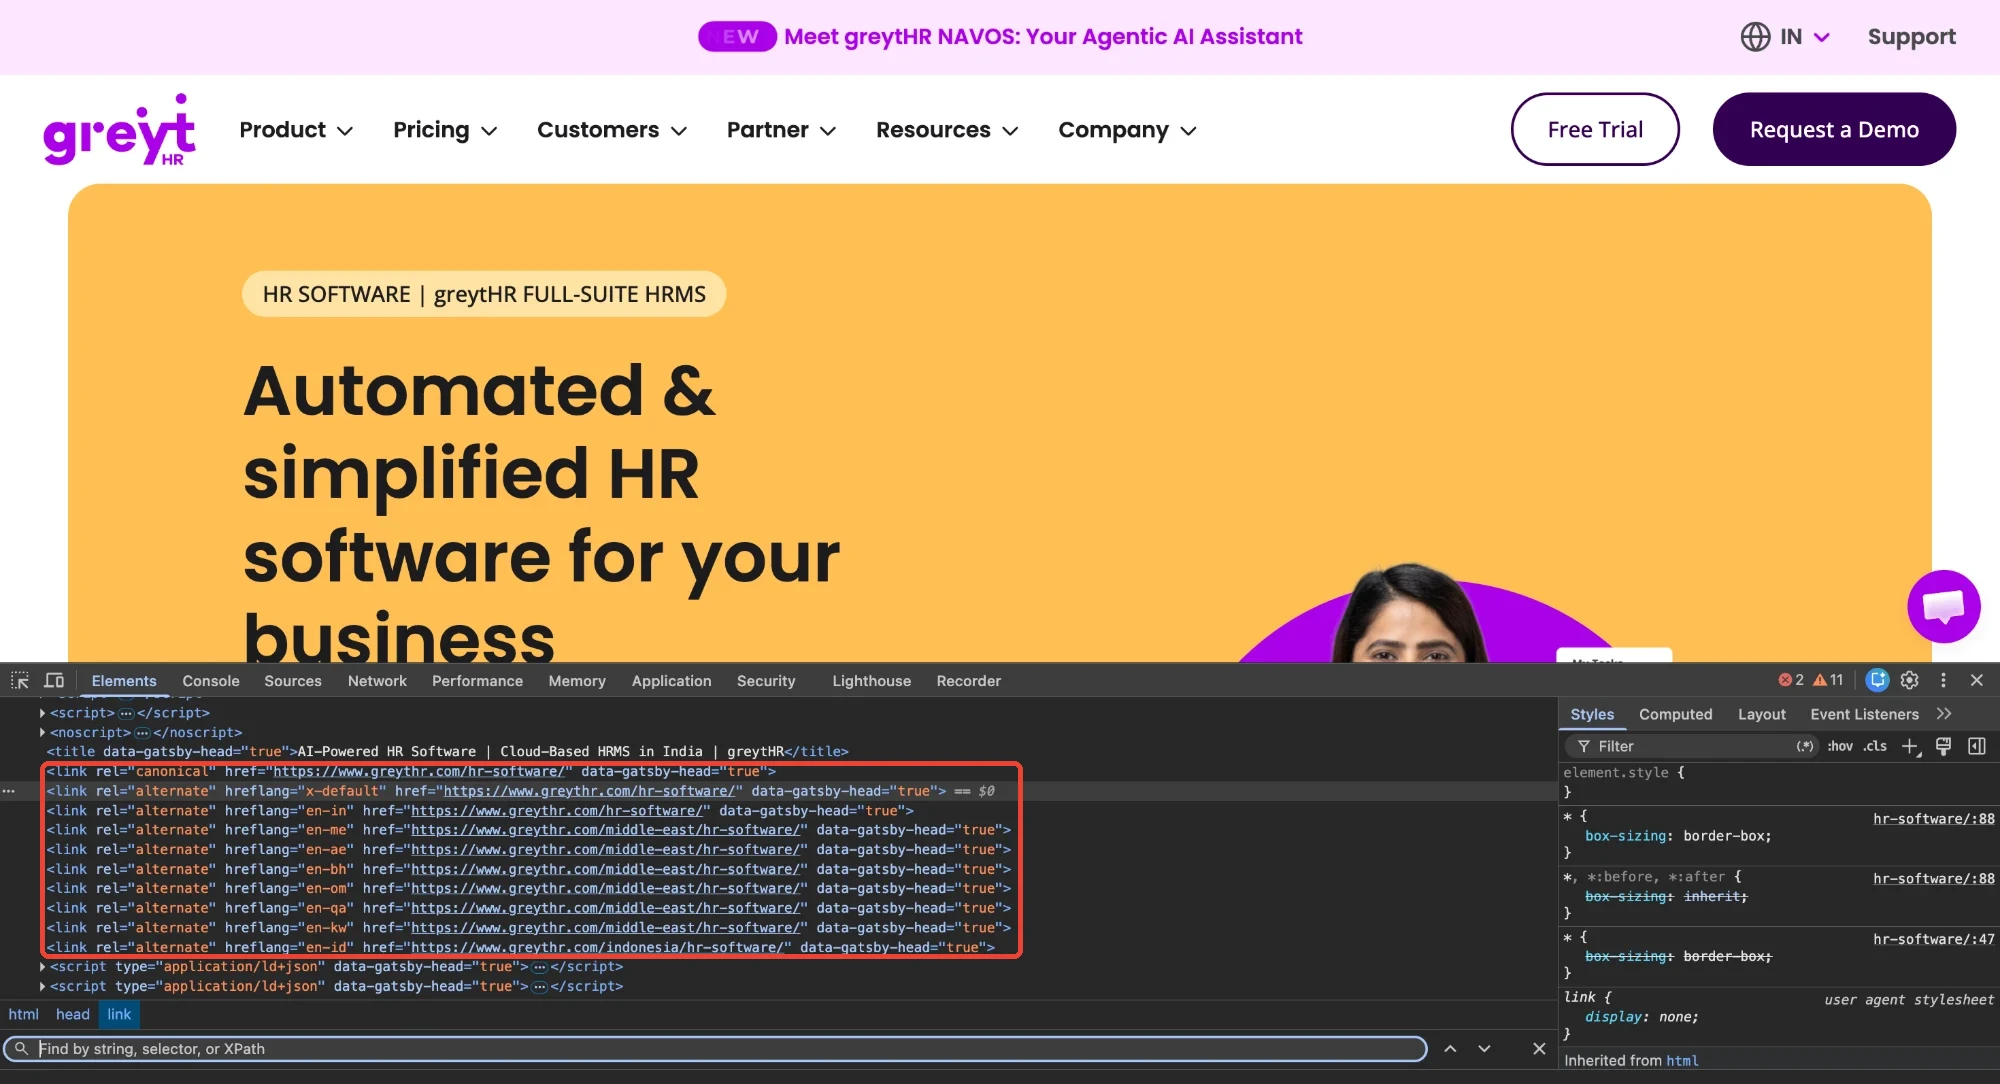Viewport: 2000px width, 1084px height.
Task: Open the Lighthouse tab
Action: coord(871,681)
